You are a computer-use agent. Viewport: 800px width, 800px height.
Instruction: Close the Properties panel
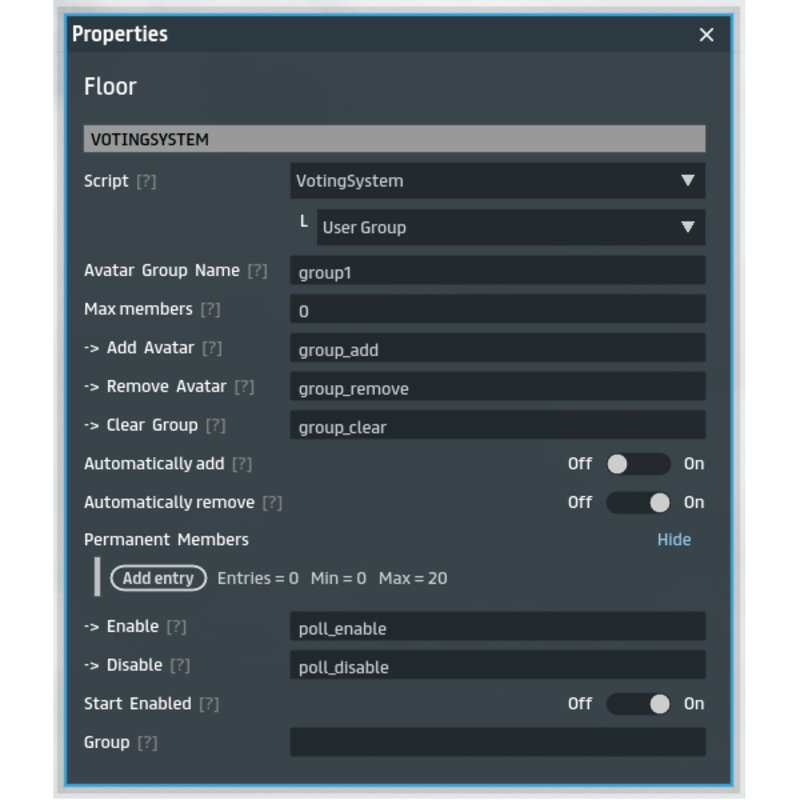coord(706,35)
